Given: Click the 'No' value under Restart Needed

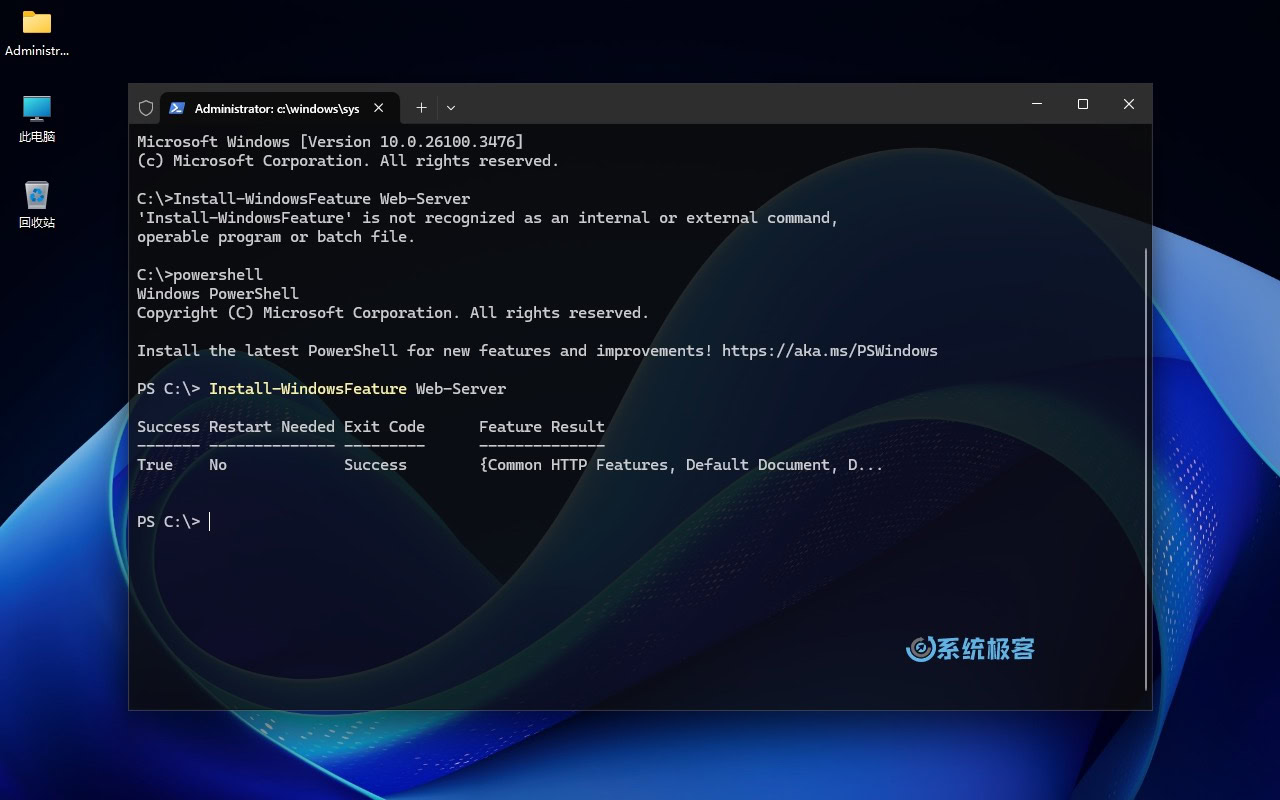Looking at the screenshot, I should [218, 465].
